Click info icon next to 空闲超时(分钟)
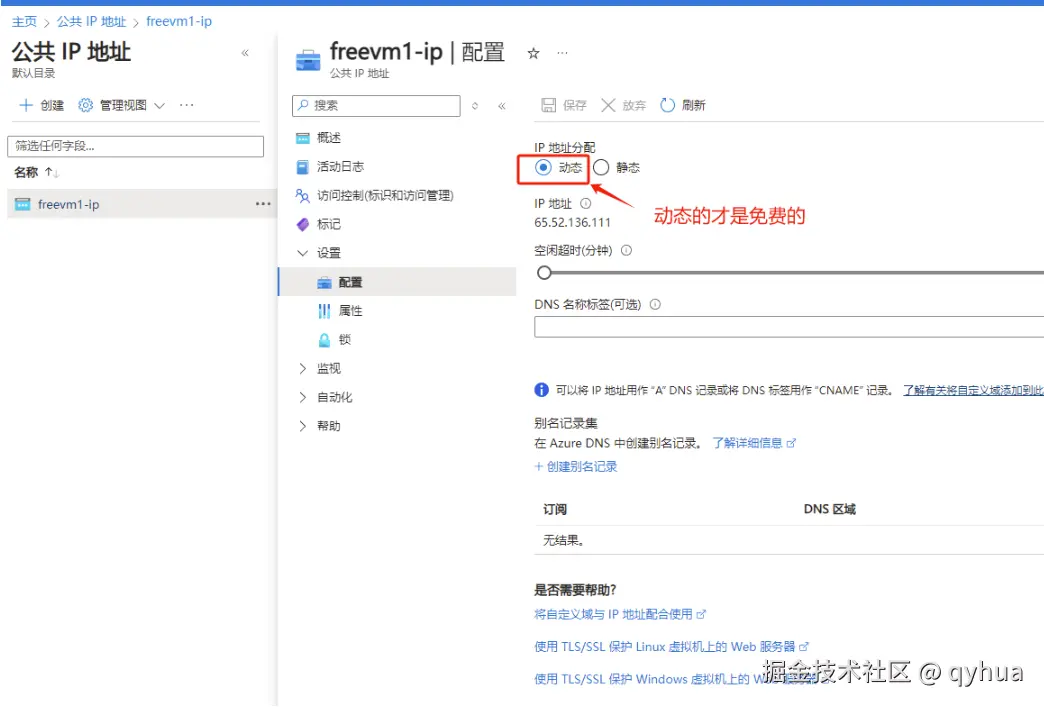The width and height of the screenshot is (1044, 707). (627, 250)
